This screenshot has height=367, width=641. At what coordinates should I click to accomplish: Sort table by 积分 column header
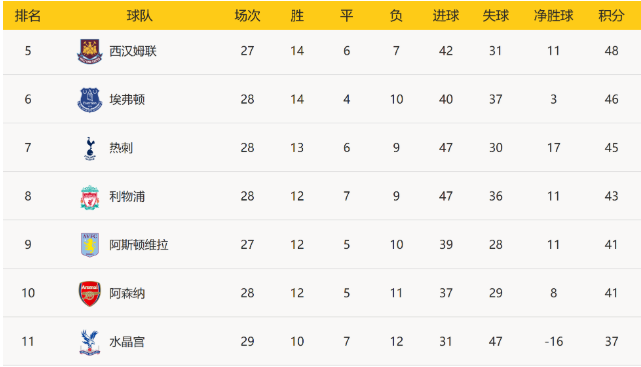point(611,16)
